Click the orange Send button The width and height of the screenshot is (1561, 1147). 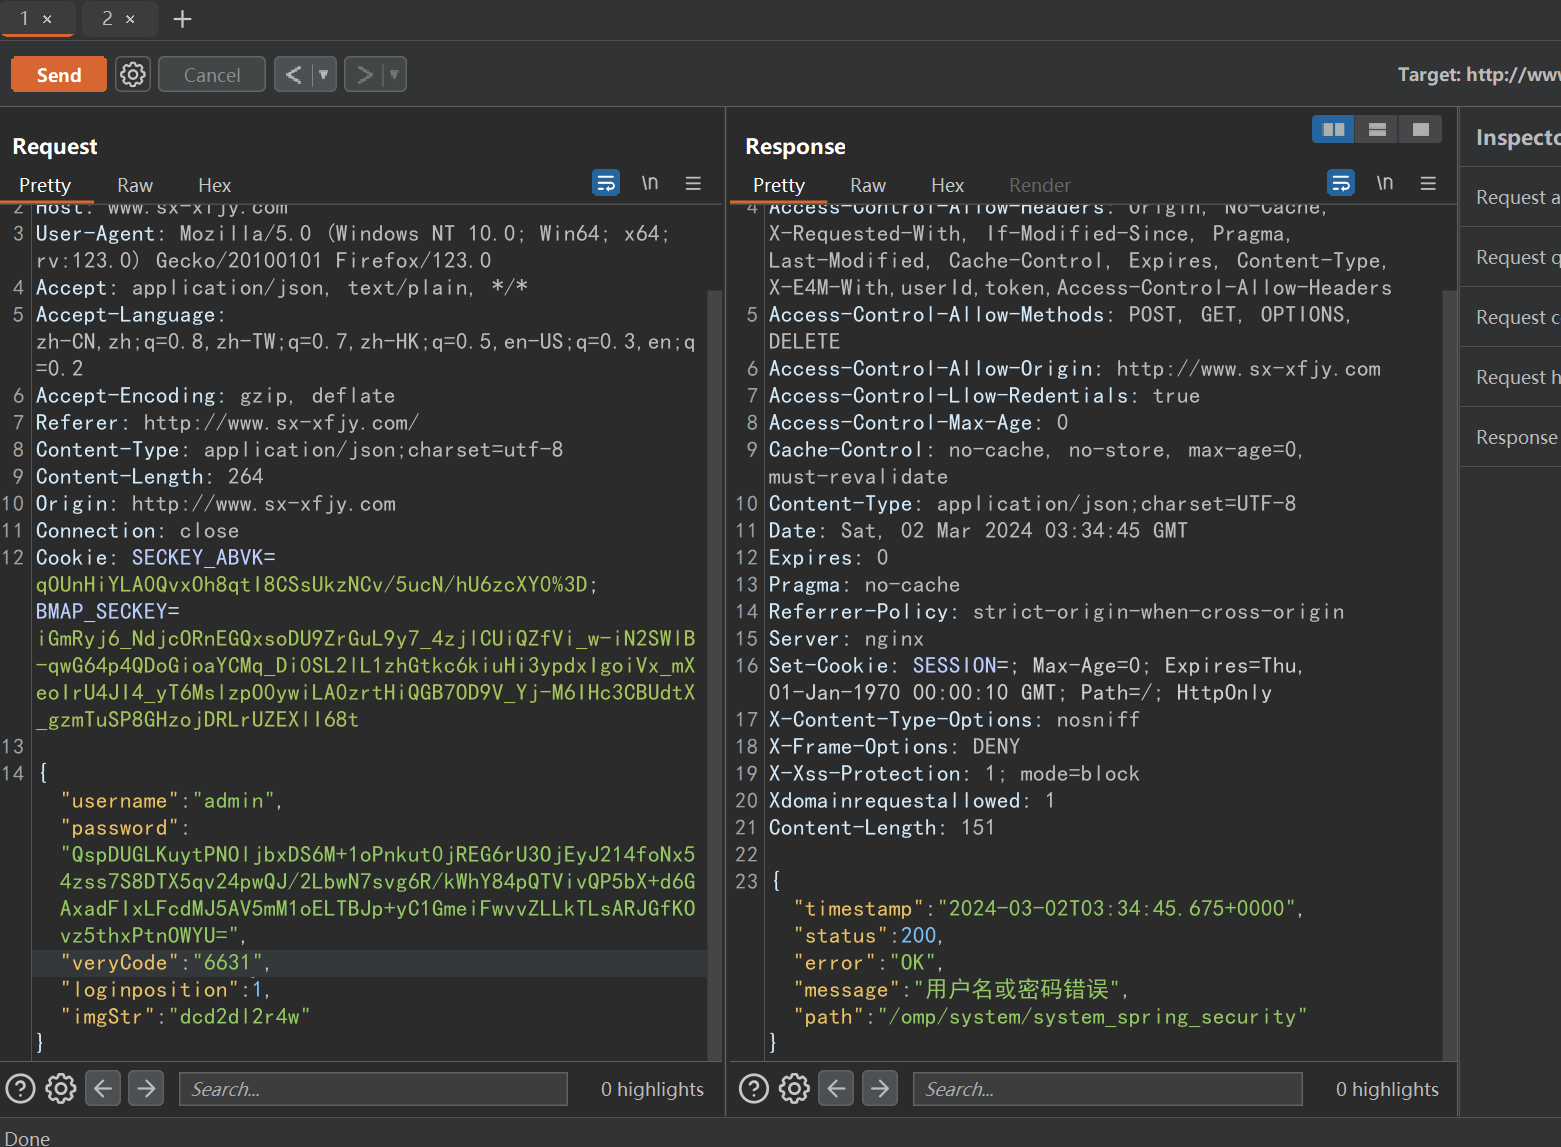[59, 75]
